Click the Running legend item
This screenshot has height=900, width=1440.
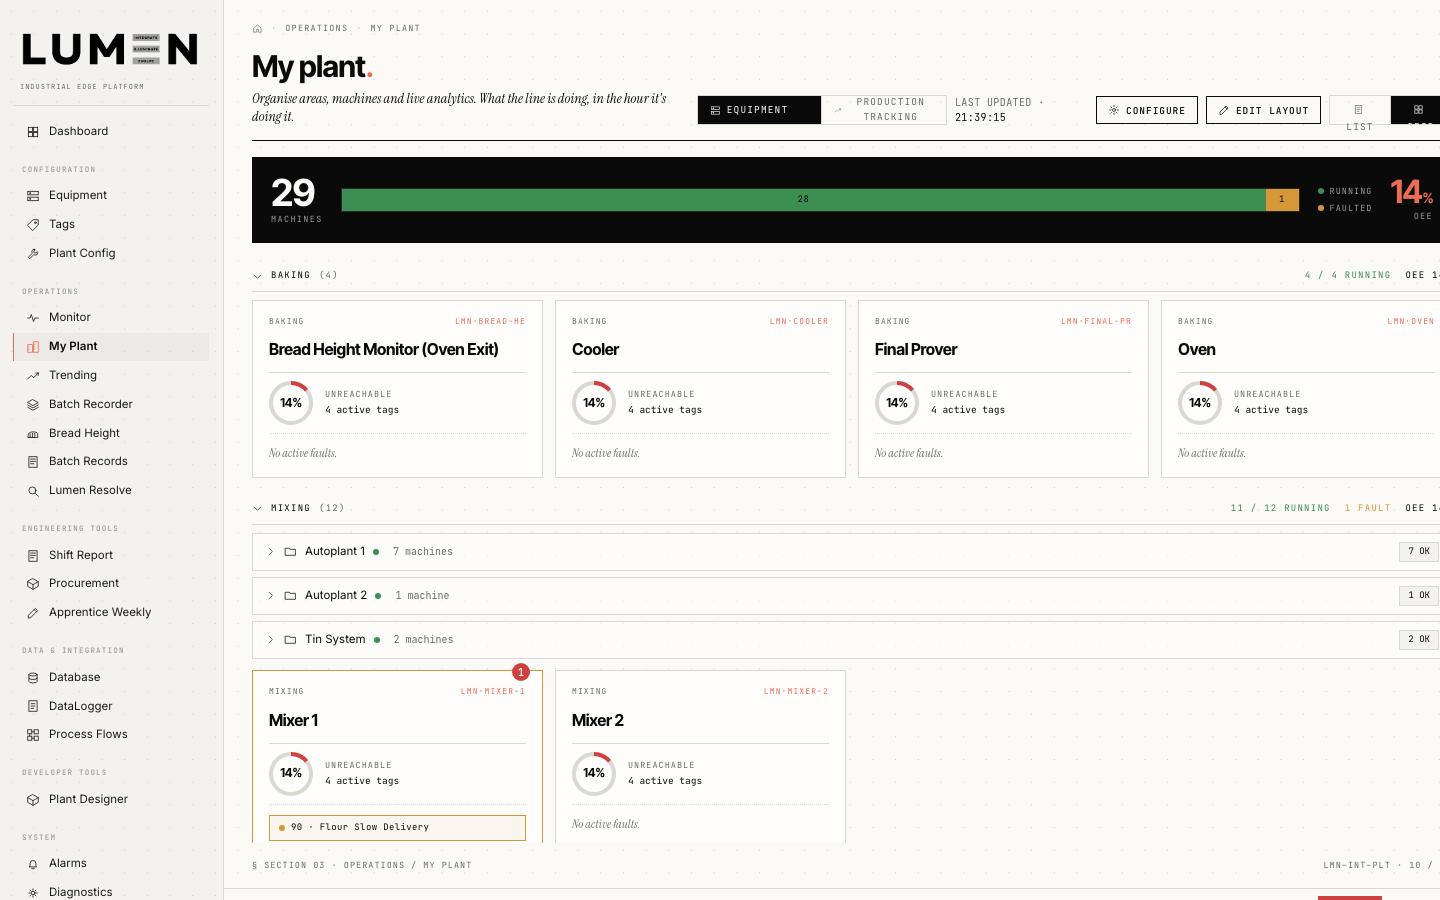(1345, 191)
